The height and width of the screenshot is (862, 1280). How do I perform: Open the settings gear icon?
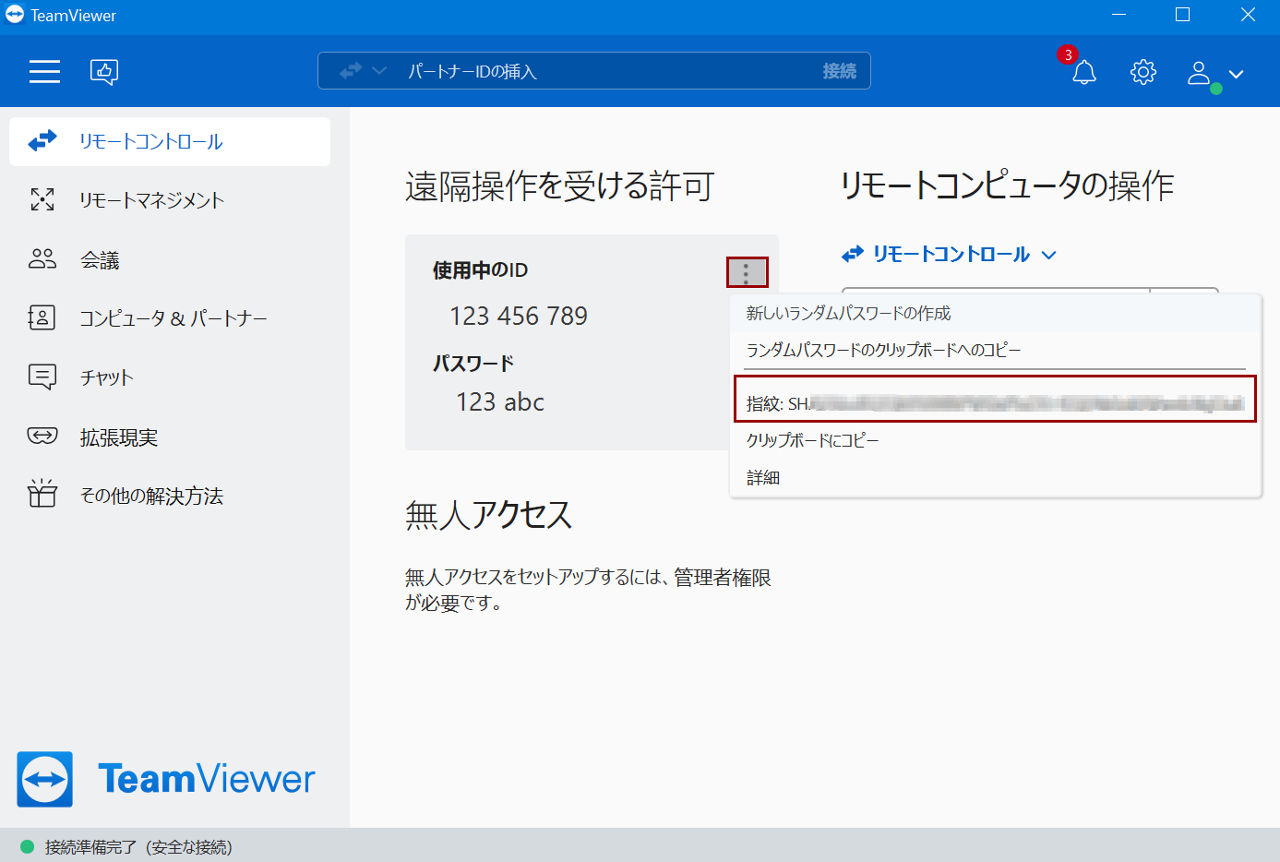pyautogui.click(x=1143, y=72)
